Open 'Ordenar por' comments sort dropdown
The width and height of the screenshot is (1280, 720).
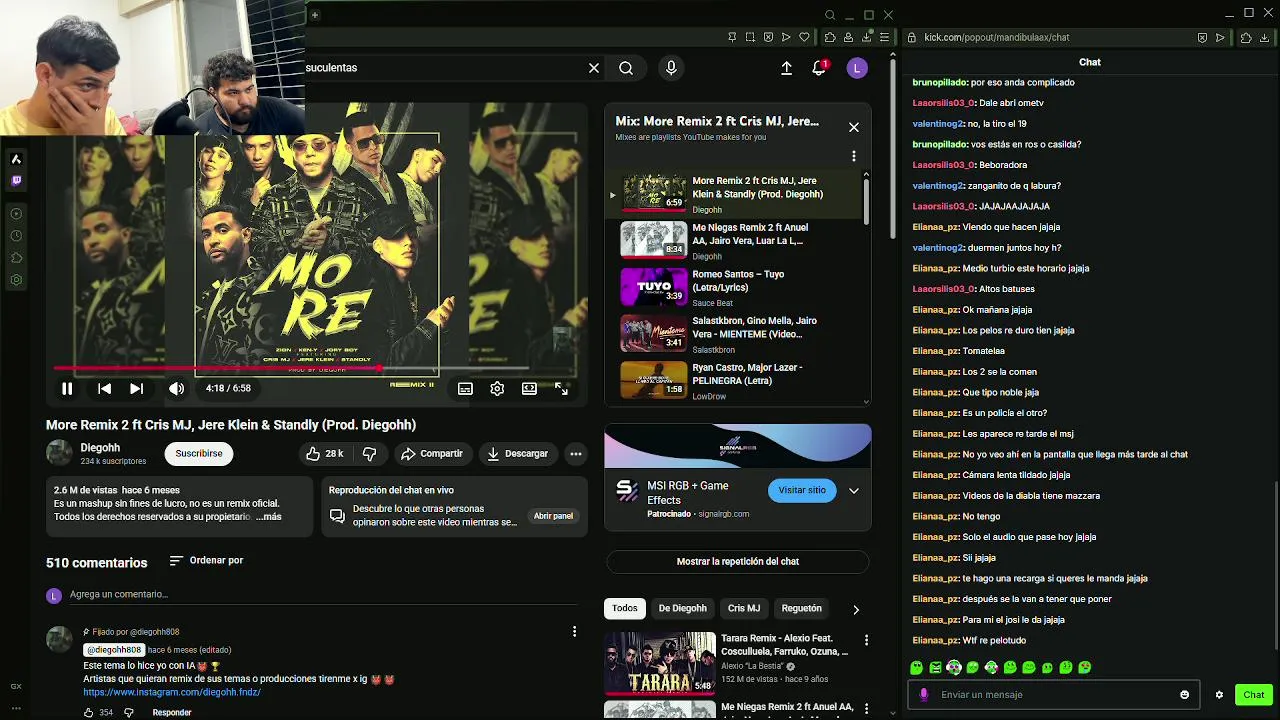tap(206, 560)
